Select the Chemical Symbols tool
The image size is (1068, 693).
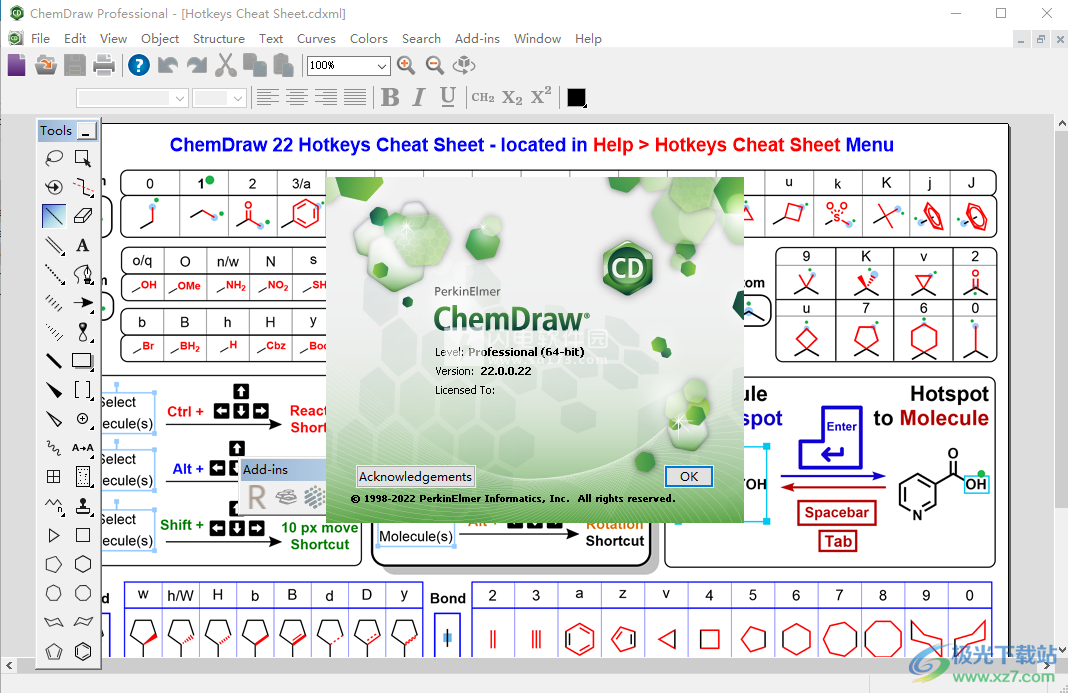click(83, 418)
